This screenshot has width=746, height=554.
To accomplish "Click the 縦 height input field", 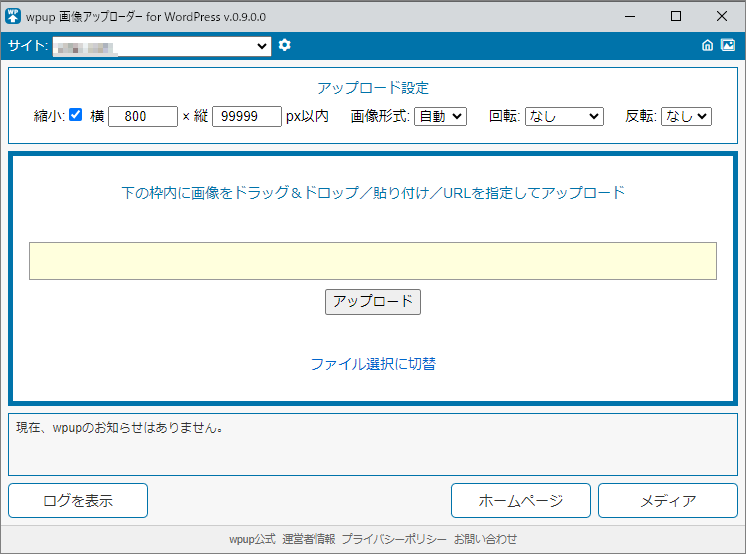I will tap(247, 116).
